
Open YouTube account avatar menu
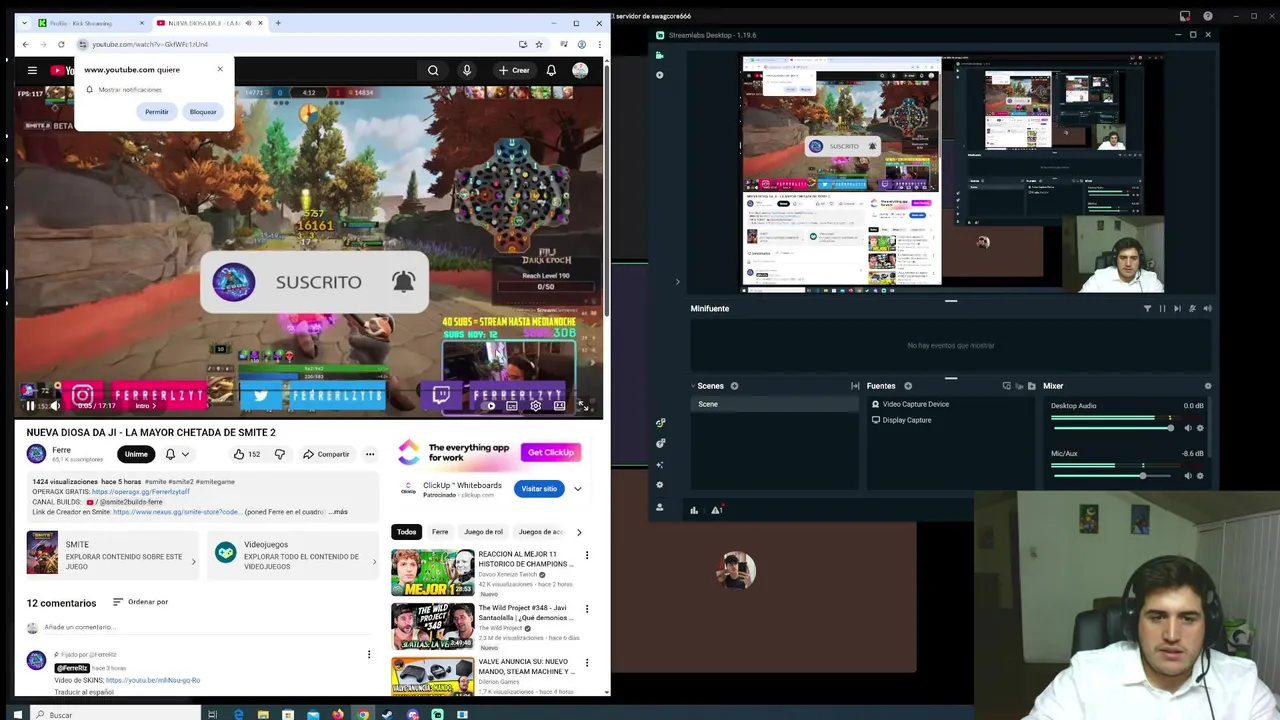point(580,70)
